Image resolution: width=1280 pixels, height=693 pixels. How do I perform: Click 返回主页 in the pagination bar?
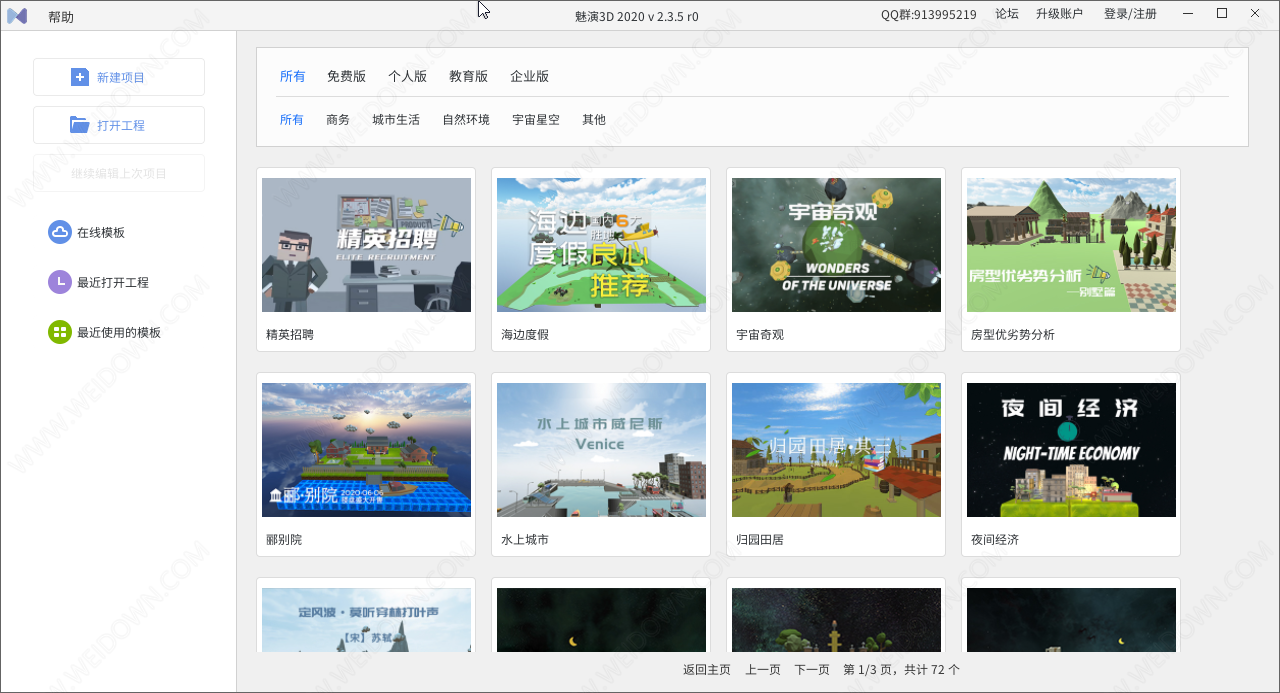tap(707, 669)
